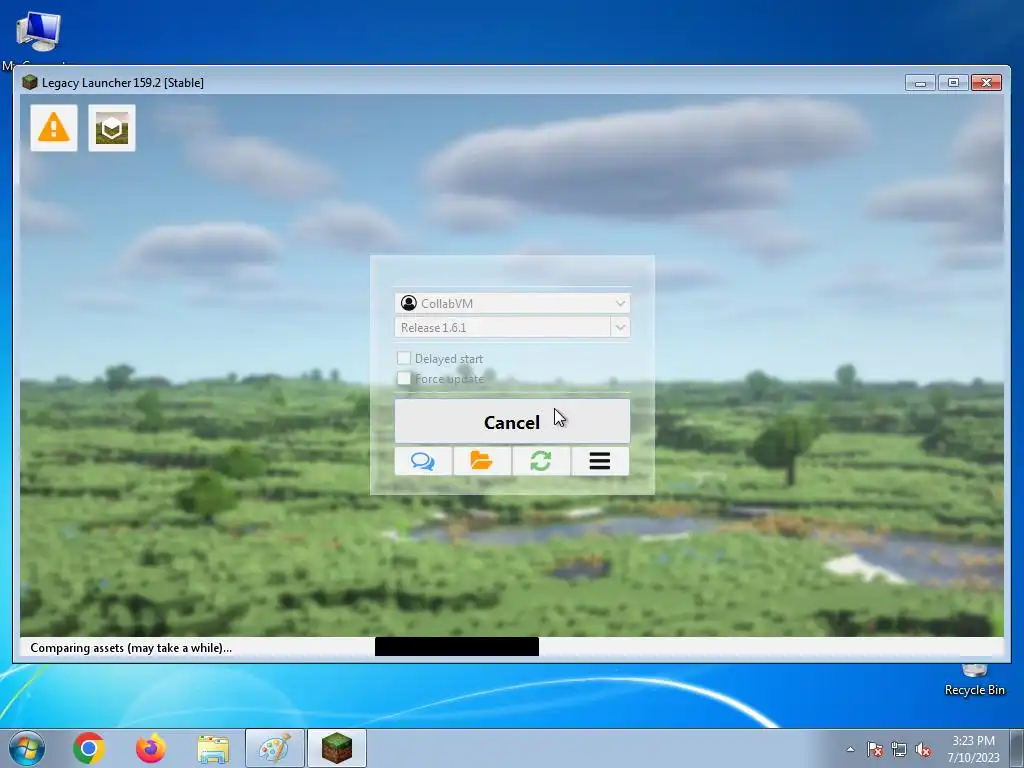Click the Release 1.6.1 version field
The image size is (1024, 768).
[x=502, y=327]
